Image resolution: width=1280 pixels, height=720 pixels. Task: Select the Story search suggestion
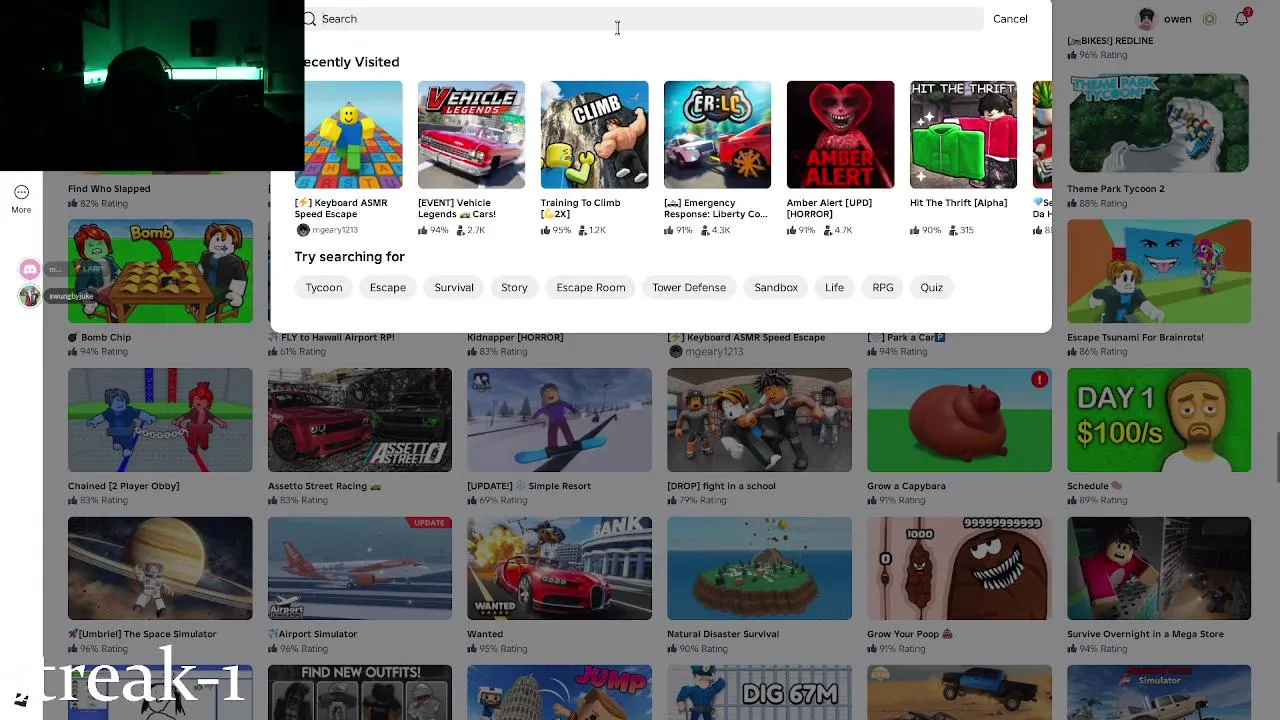click(x=514, y=288)
